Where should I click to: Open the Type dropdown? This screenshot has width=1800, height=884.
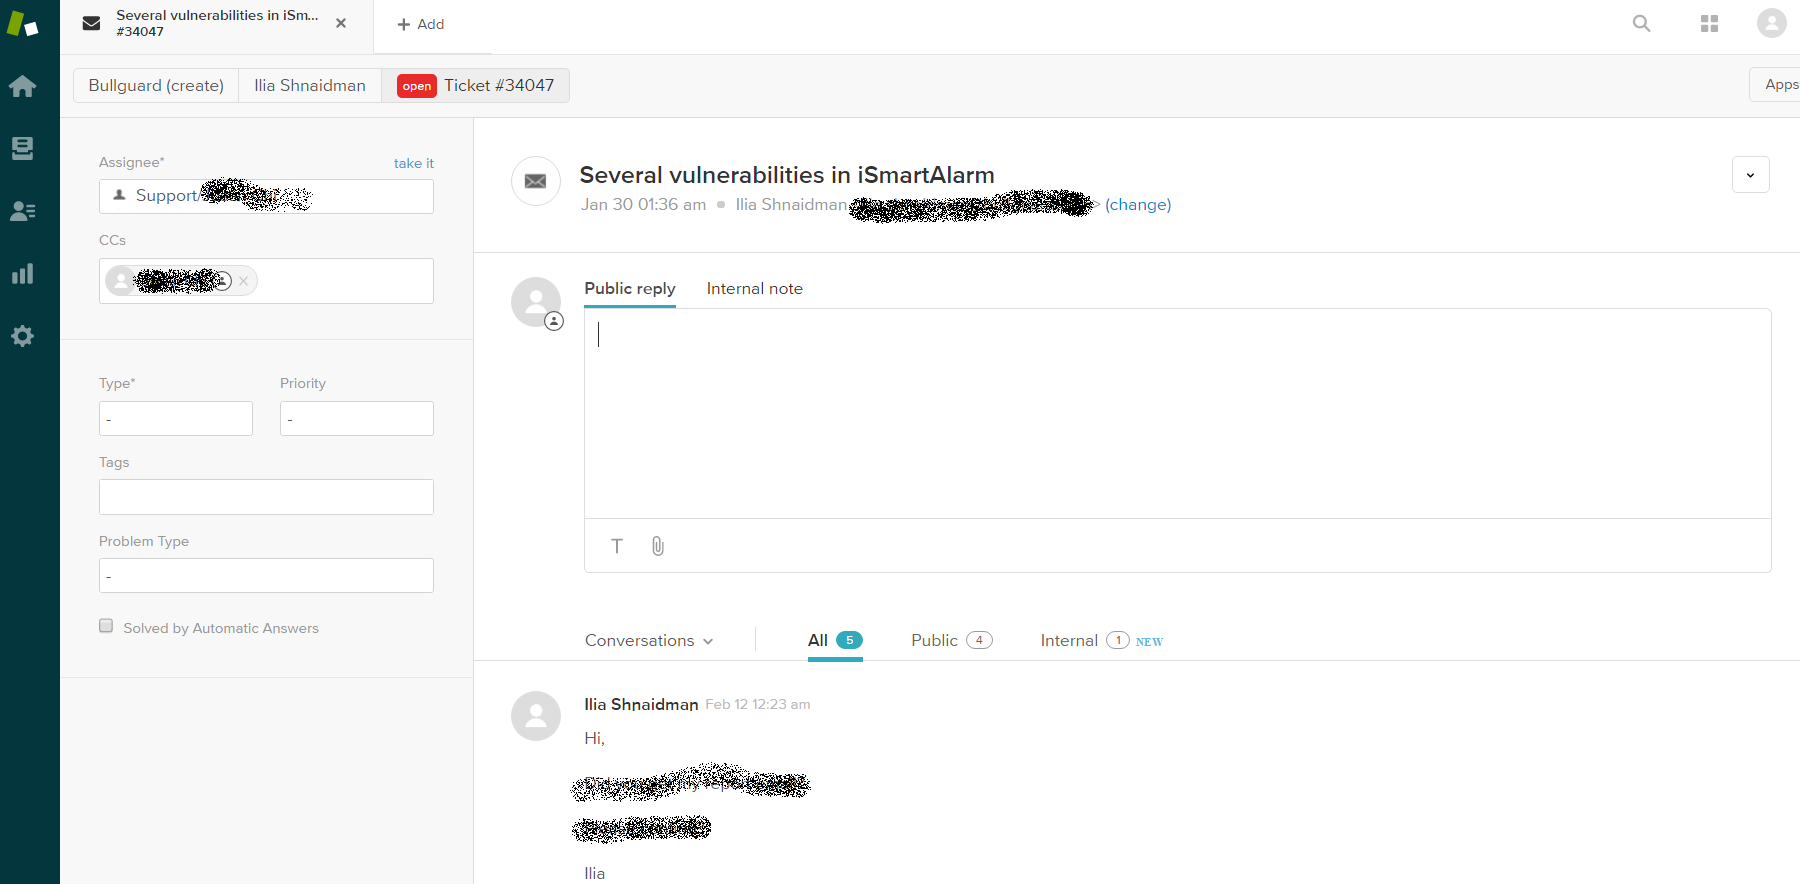pyautogui.click(x=176, y=418)
